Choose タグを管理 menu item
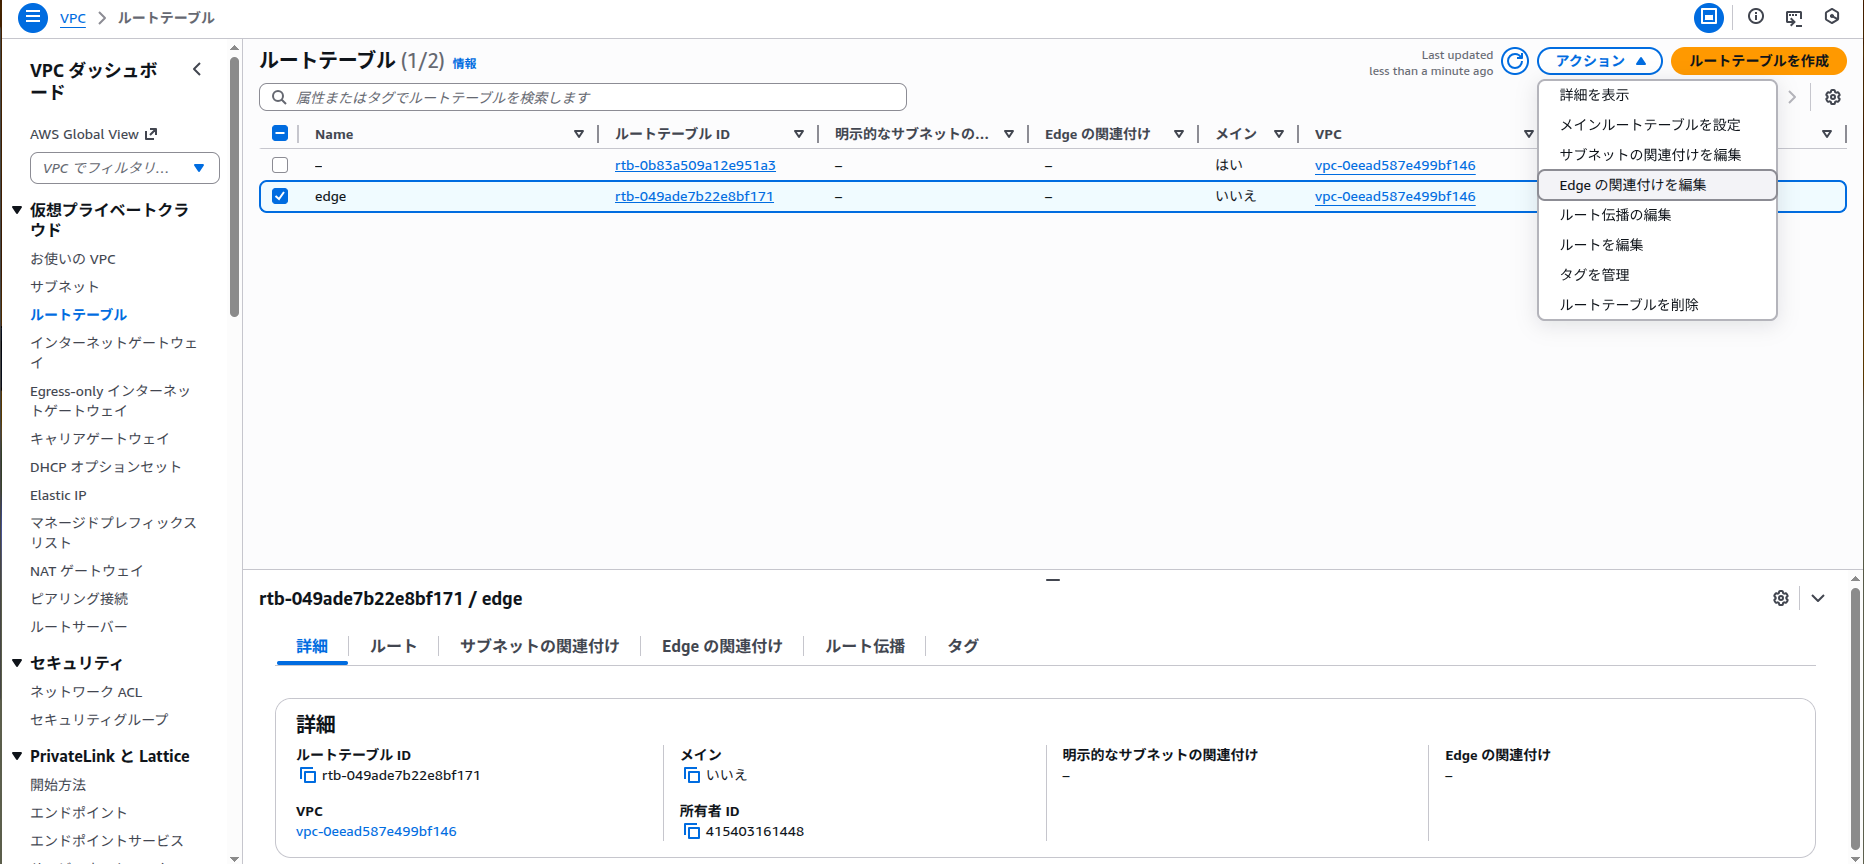The image size is (1864, 864). pos(1657,275)
